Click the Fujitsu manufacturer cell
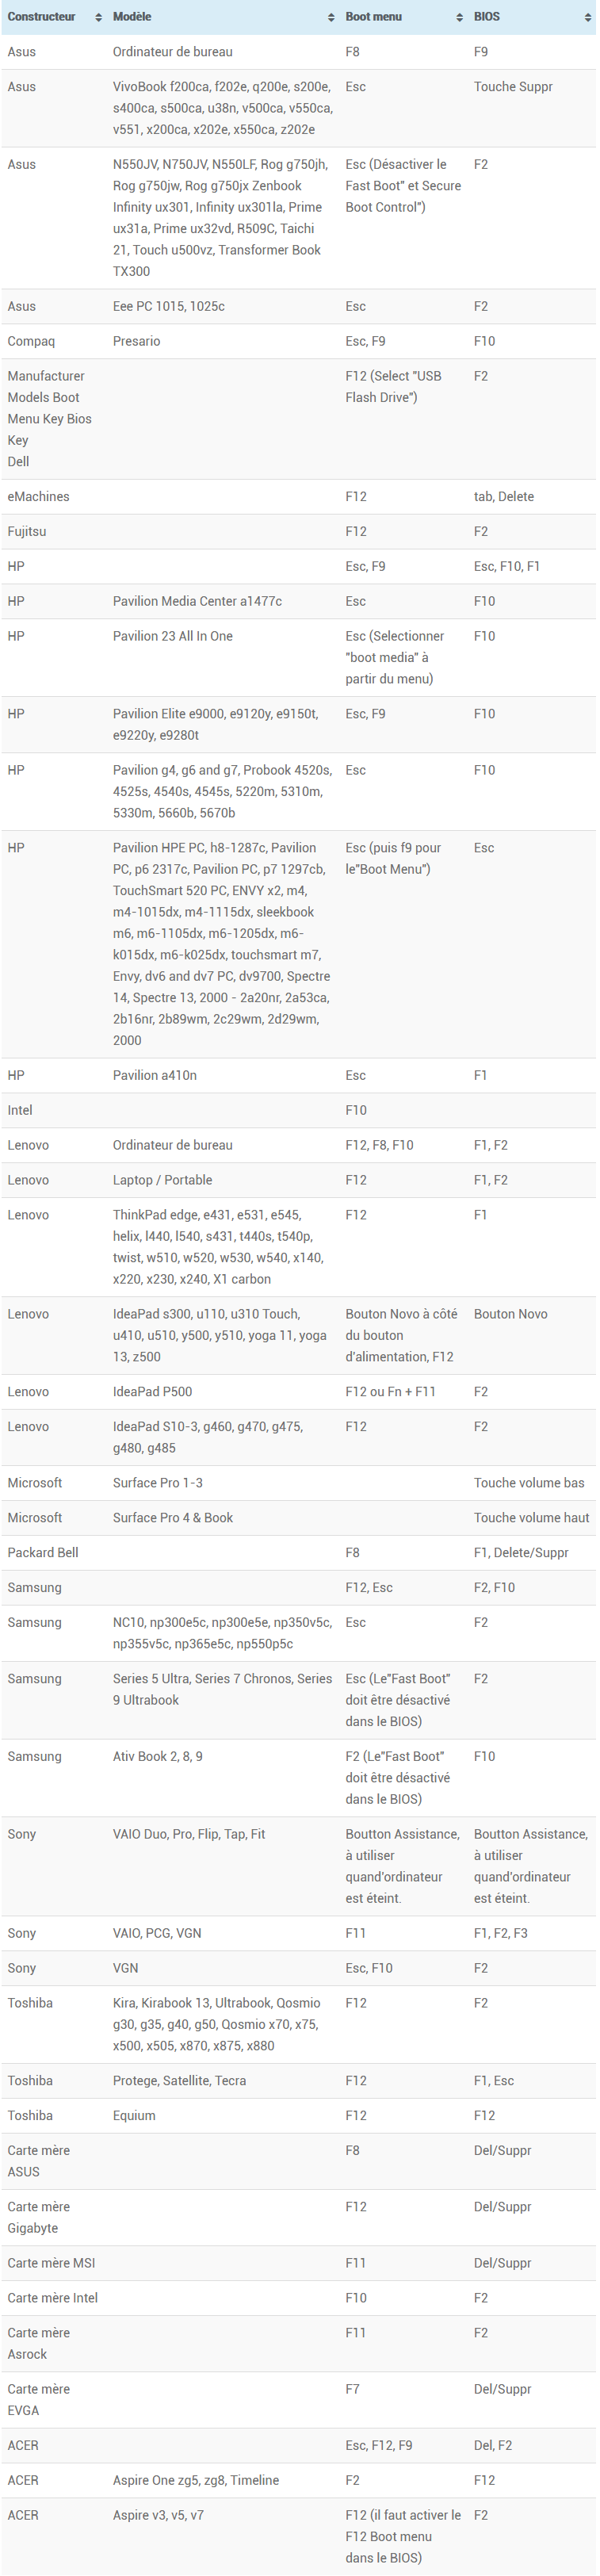 pyautogui.click(x=29, y=531)
